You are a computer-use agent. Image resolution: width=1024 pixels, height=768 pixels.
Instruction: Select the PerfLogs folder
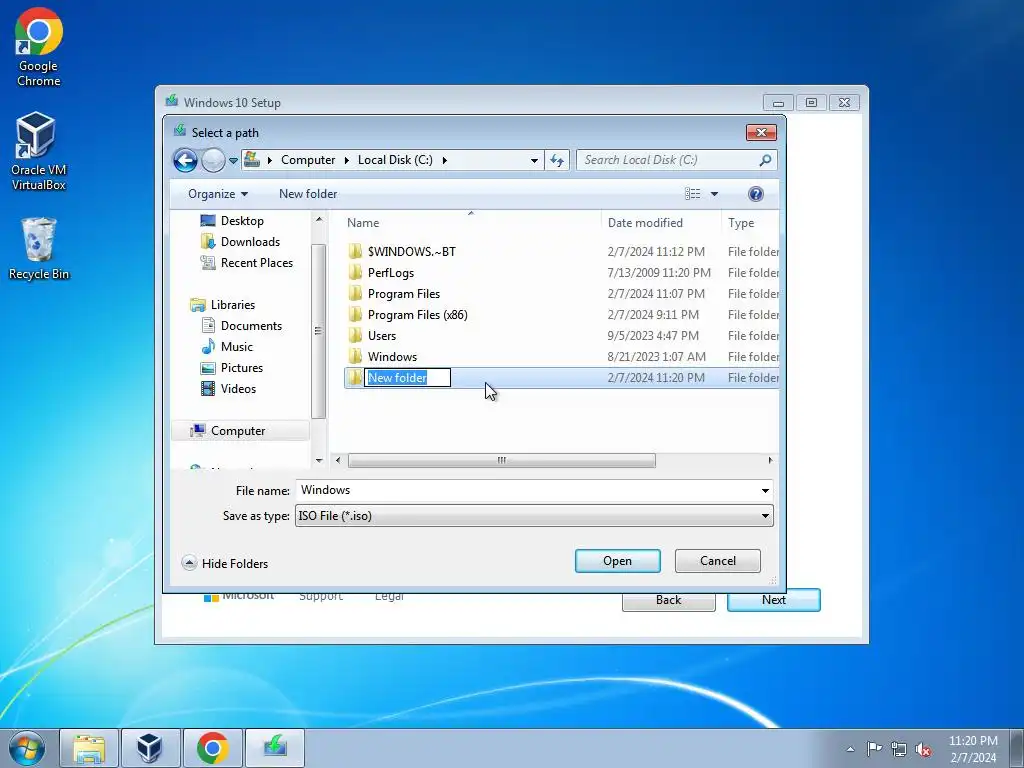tap(391, 273)
